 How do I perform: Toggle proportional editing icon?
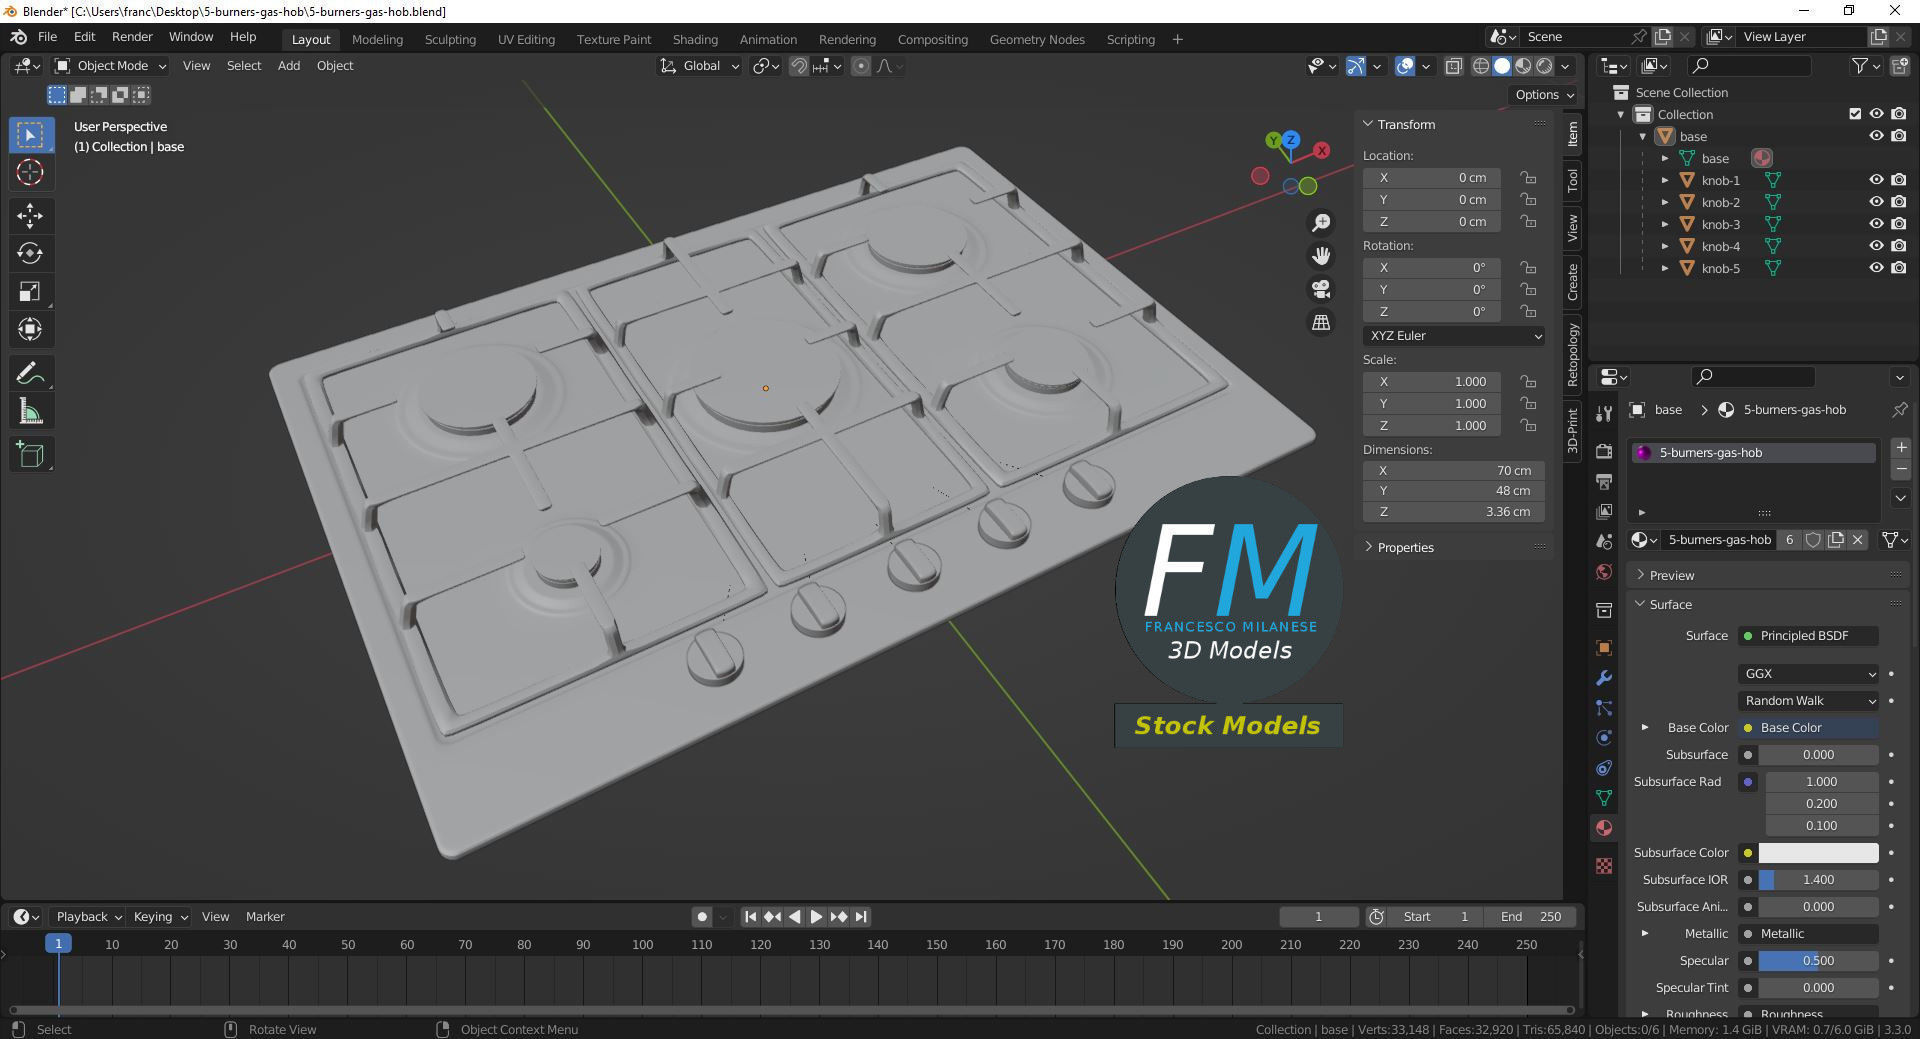861,66
